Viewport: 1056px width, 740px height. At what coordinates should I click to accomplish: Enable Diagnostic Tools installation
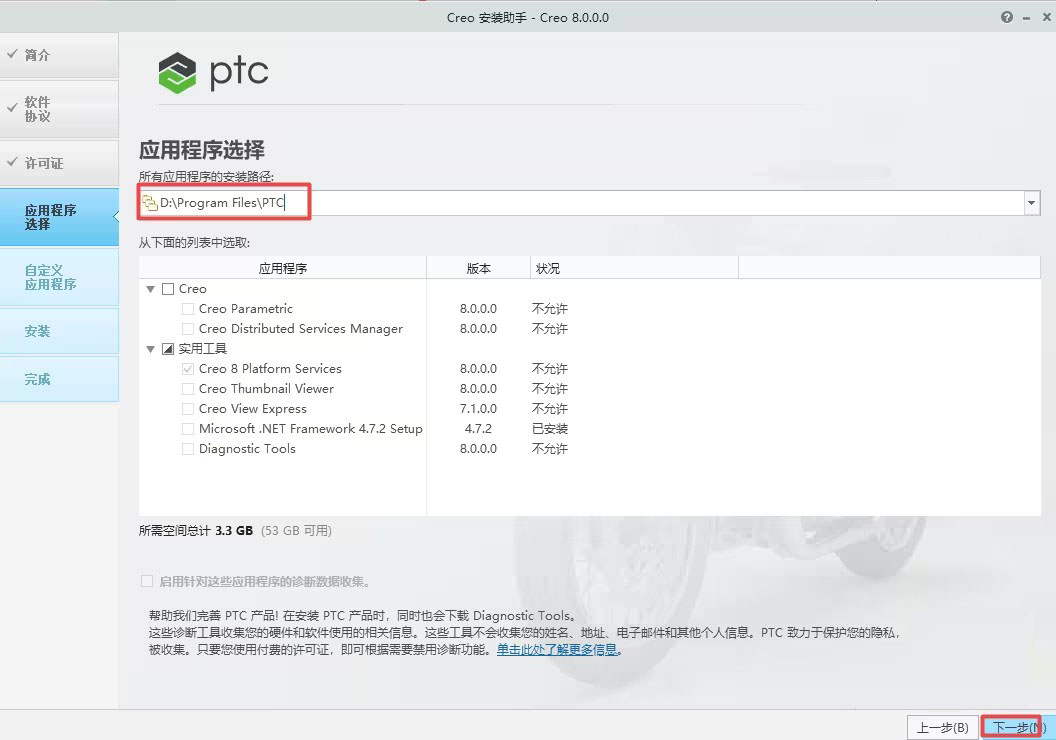[x=187, y=448]
